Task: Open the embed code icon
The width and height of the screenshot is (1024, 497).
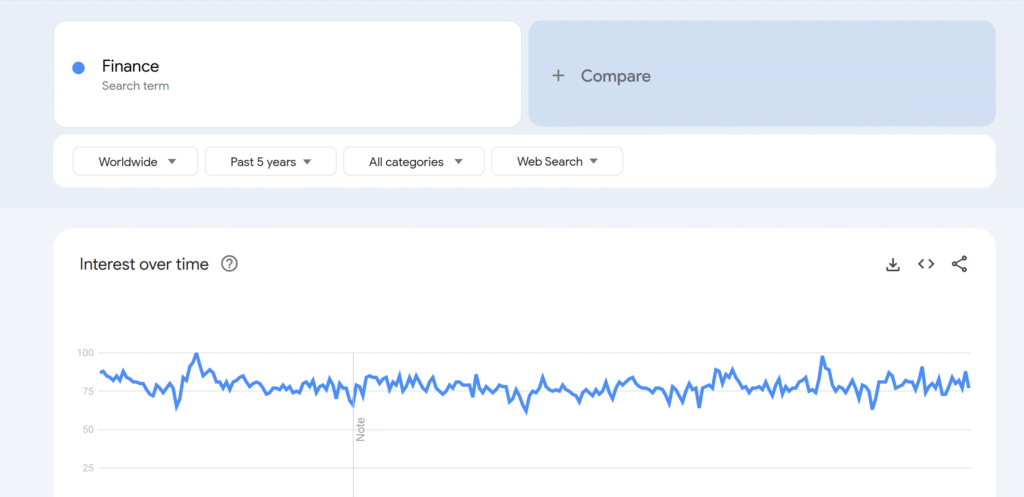Action: [x=926, y=264]
